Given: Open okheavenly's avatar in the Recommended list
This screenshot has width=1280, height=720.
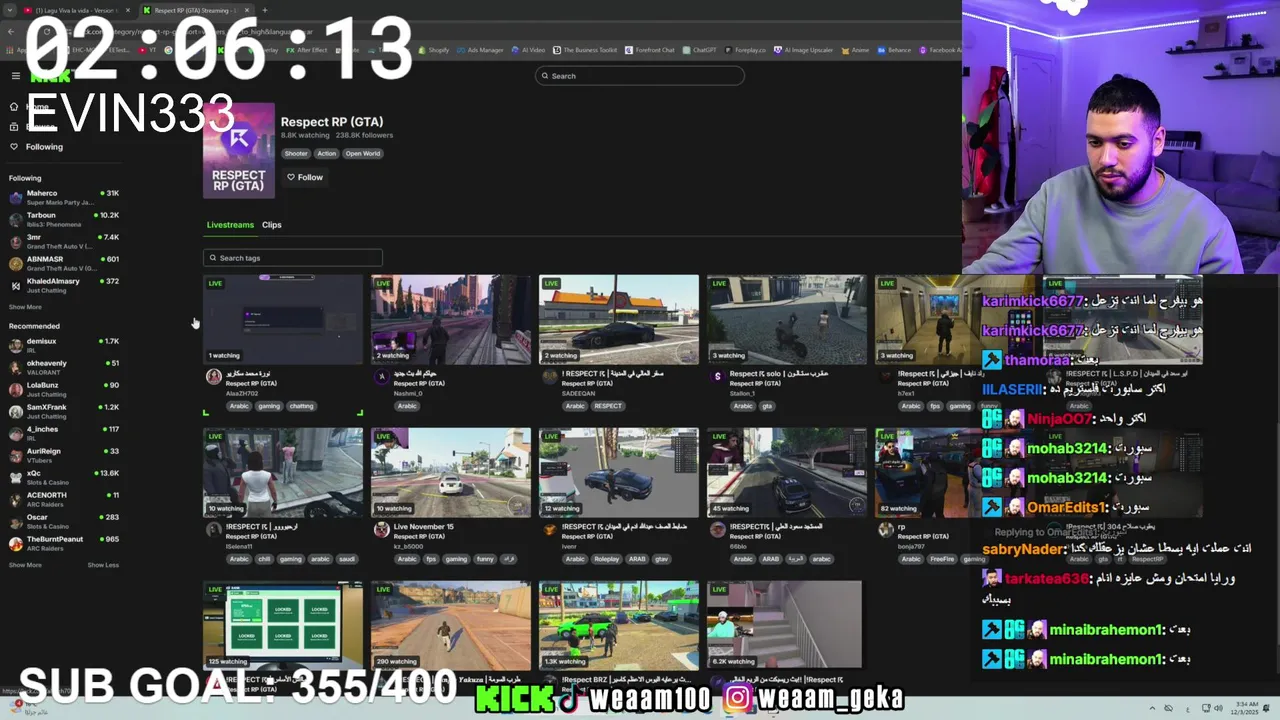Looking at the screenshot, I should point(16,367).
